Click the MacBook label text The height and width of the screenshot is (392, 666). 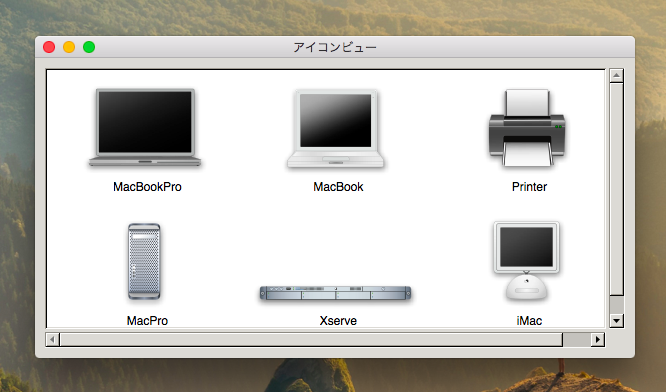click(x=338, y=187)
